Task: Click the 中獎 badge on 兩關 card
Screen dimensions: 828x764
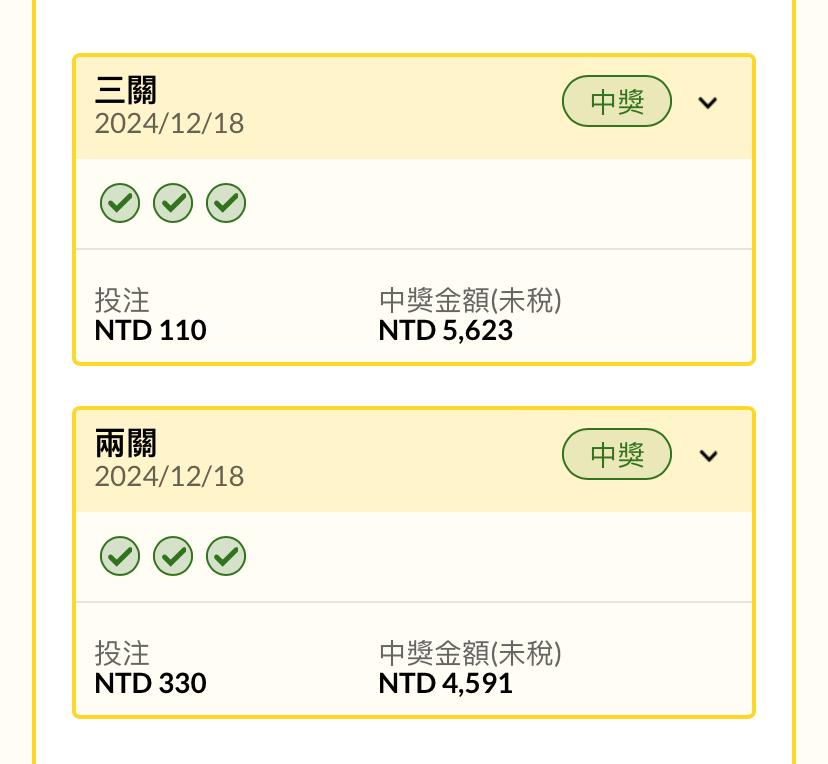Action: [x=617, y=454]
